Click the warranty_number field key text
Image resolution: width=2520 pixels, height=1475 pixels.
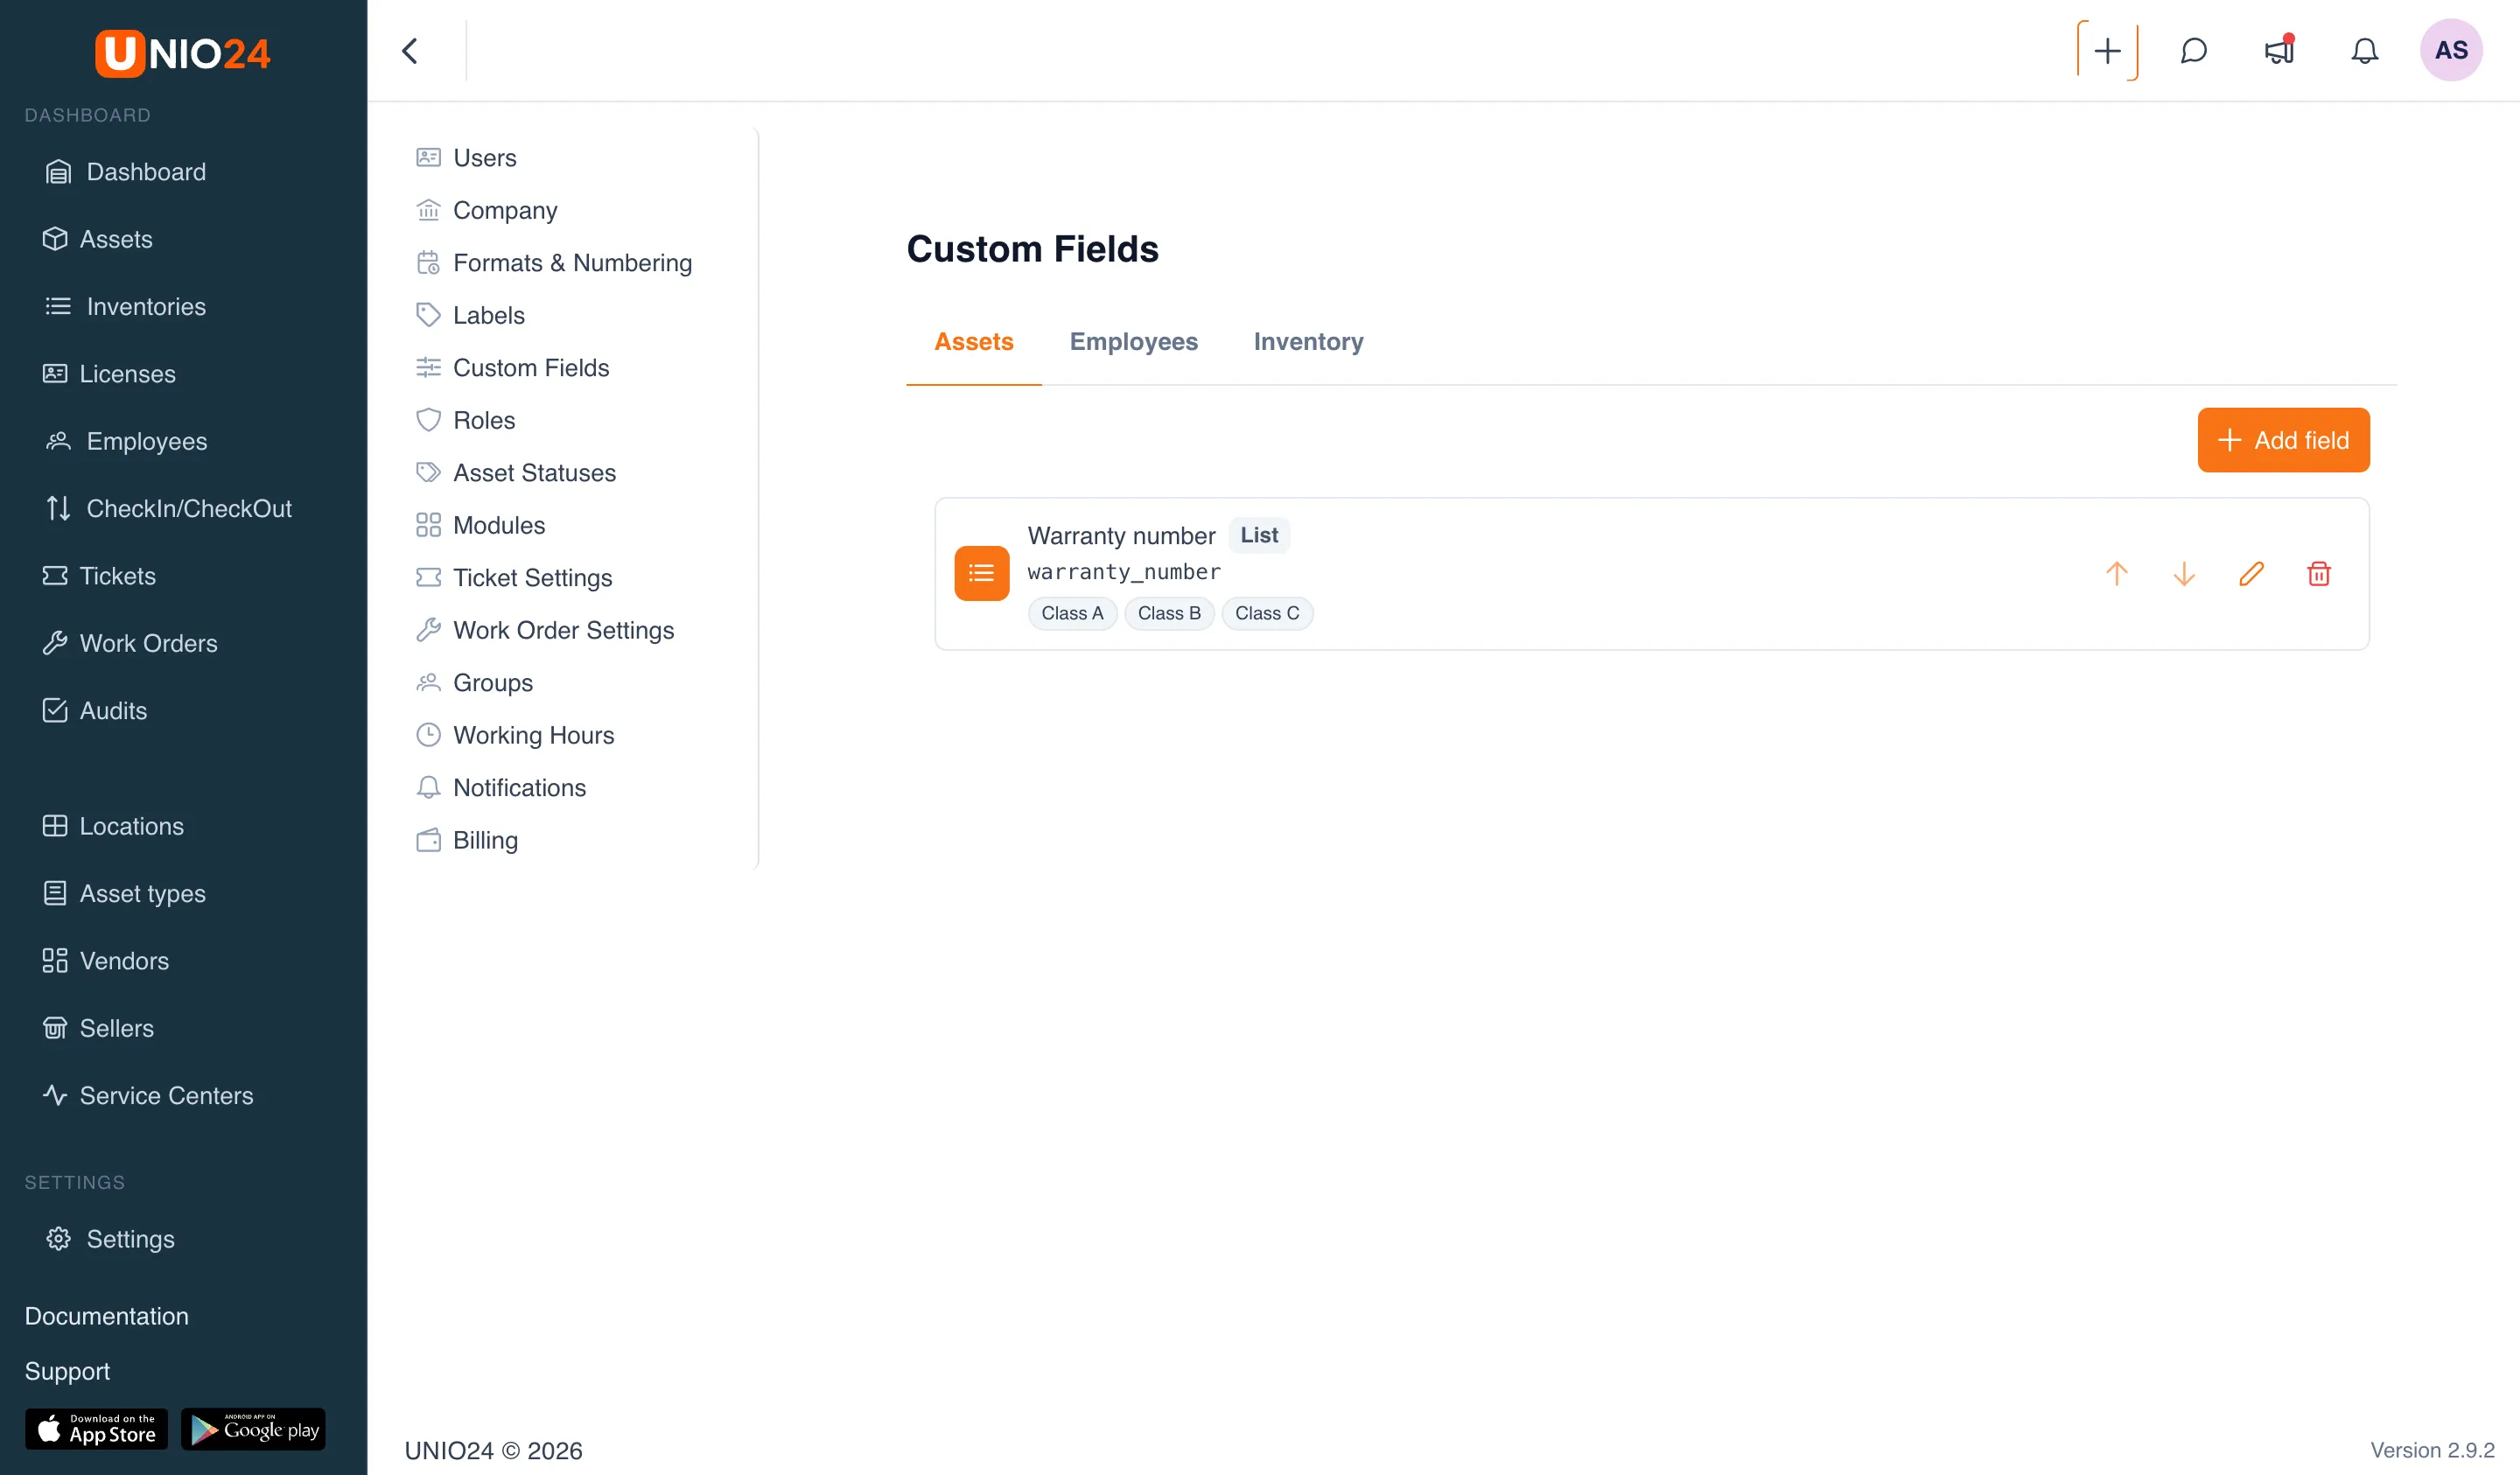pyautogui.click(x=1124, y=572)
